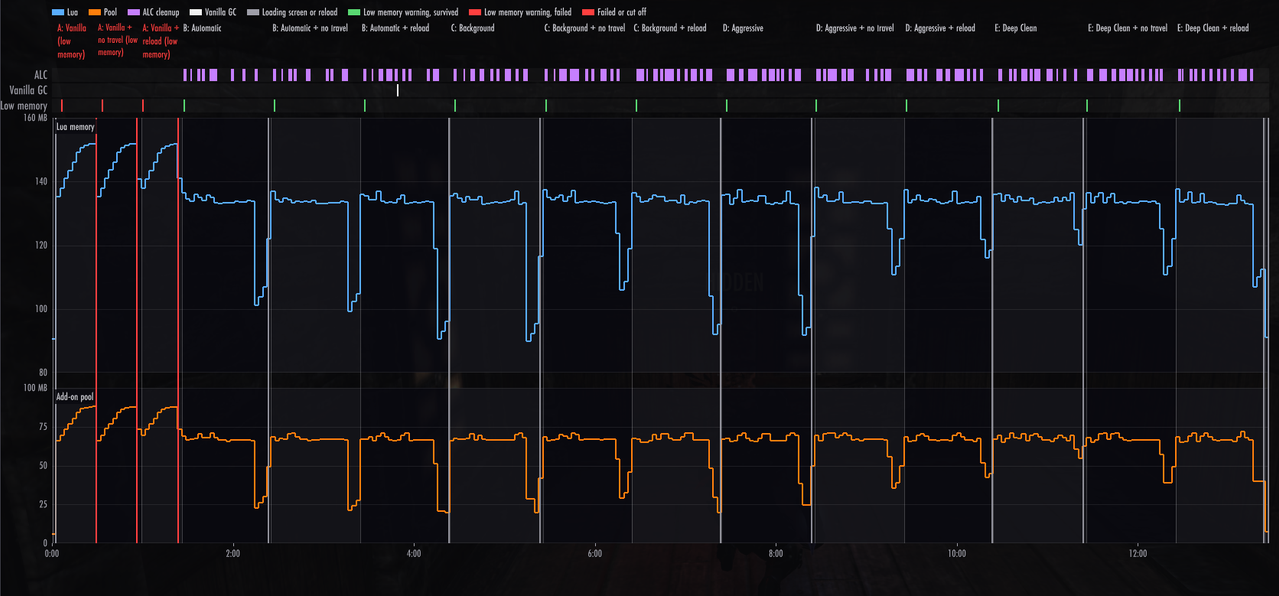Click the 'A: Vanilla + reload' section label
Screen dimensions: 1279x596
point(161,41)
